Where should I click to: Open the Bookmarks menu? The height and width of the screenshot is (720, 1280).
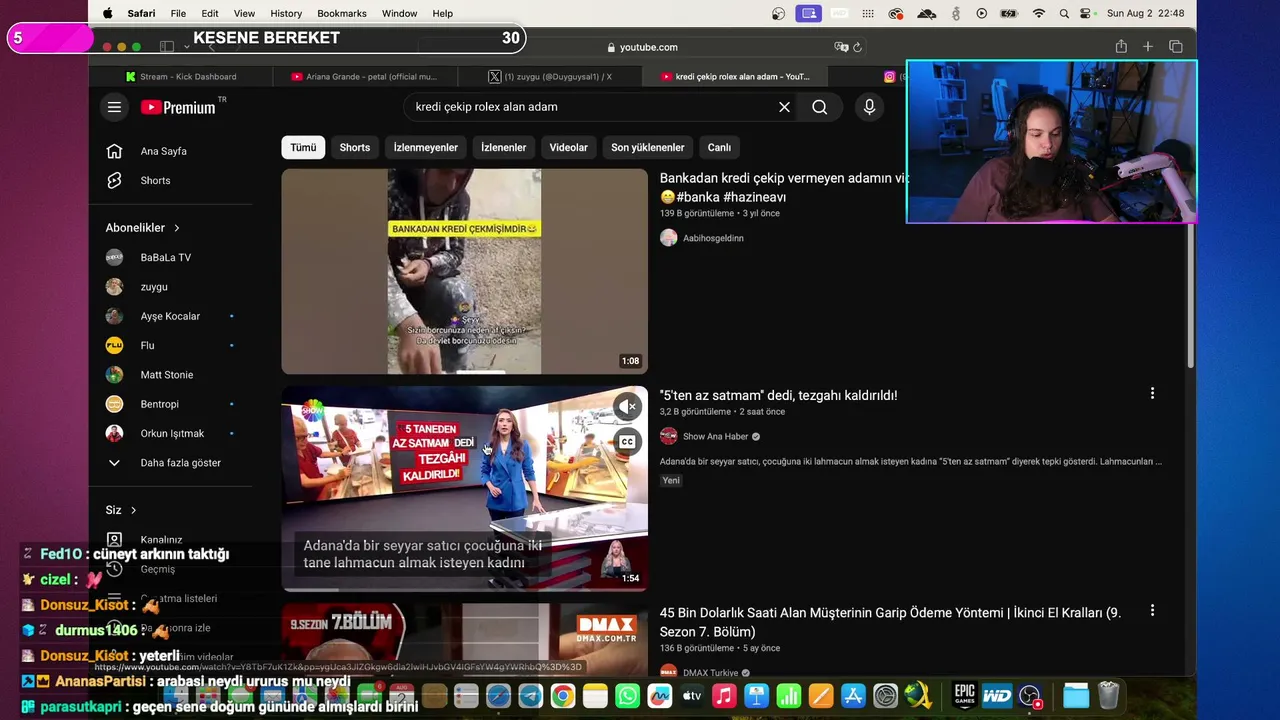click(x=342, y=13)
